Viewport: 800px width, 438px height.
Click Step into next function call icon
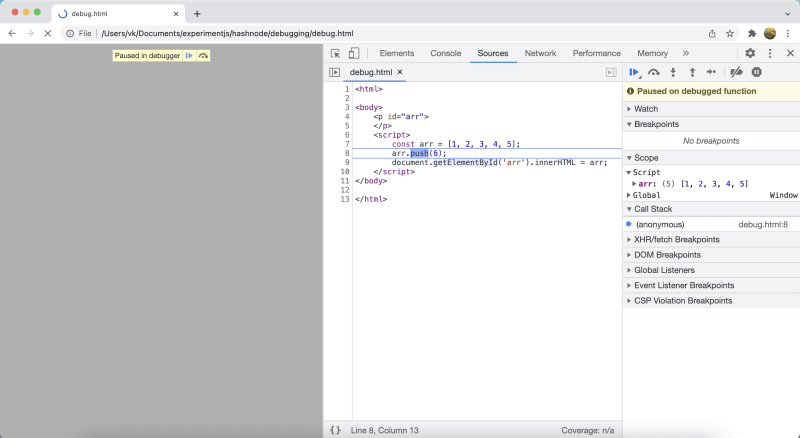pyautogui.click(x=673, y=72)
